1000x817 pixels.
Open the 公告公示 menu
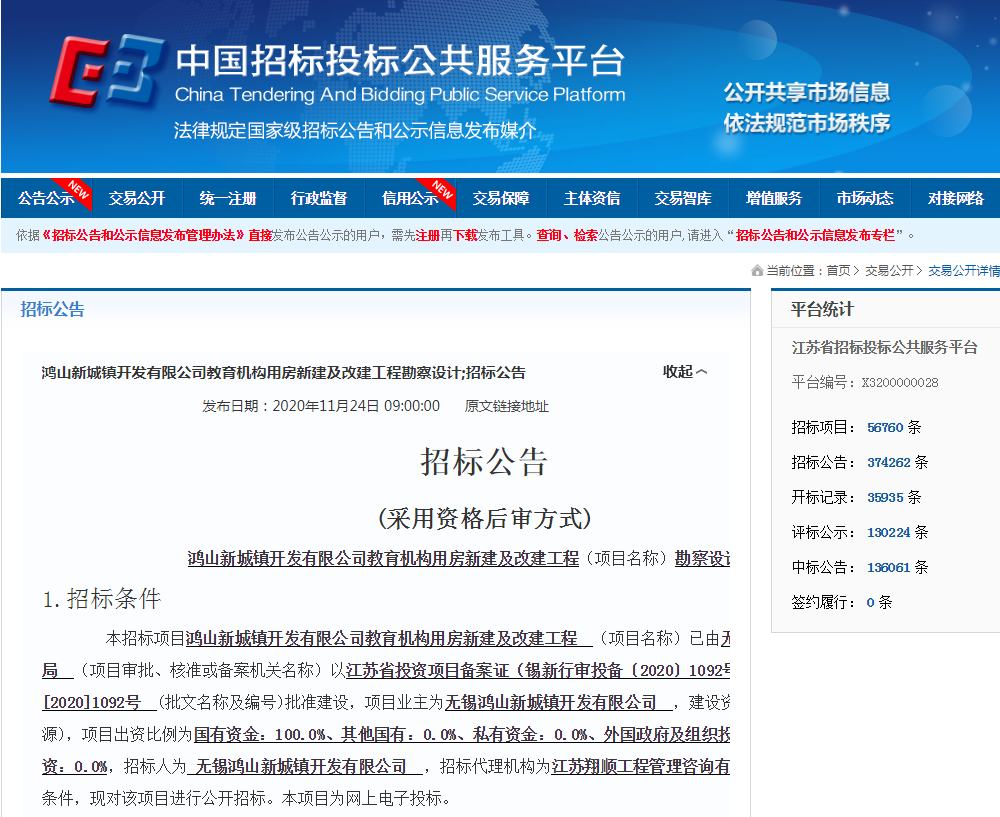(x=46, y=198)
